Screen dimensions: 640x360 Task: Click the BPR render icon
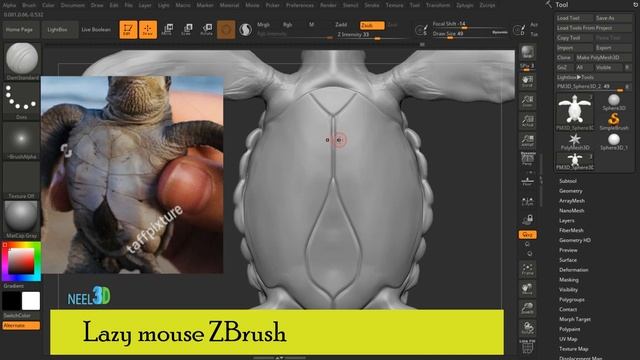(527, 52)
